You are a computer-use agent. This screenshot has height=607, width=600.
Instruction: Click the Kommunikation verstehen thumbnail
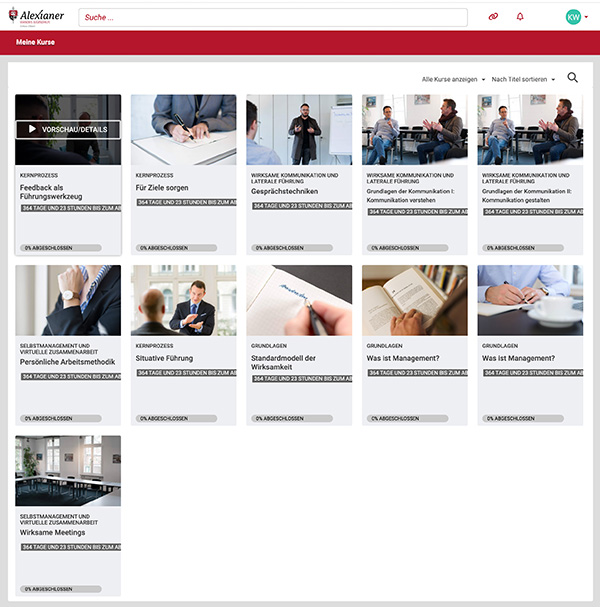coord(415,130)
